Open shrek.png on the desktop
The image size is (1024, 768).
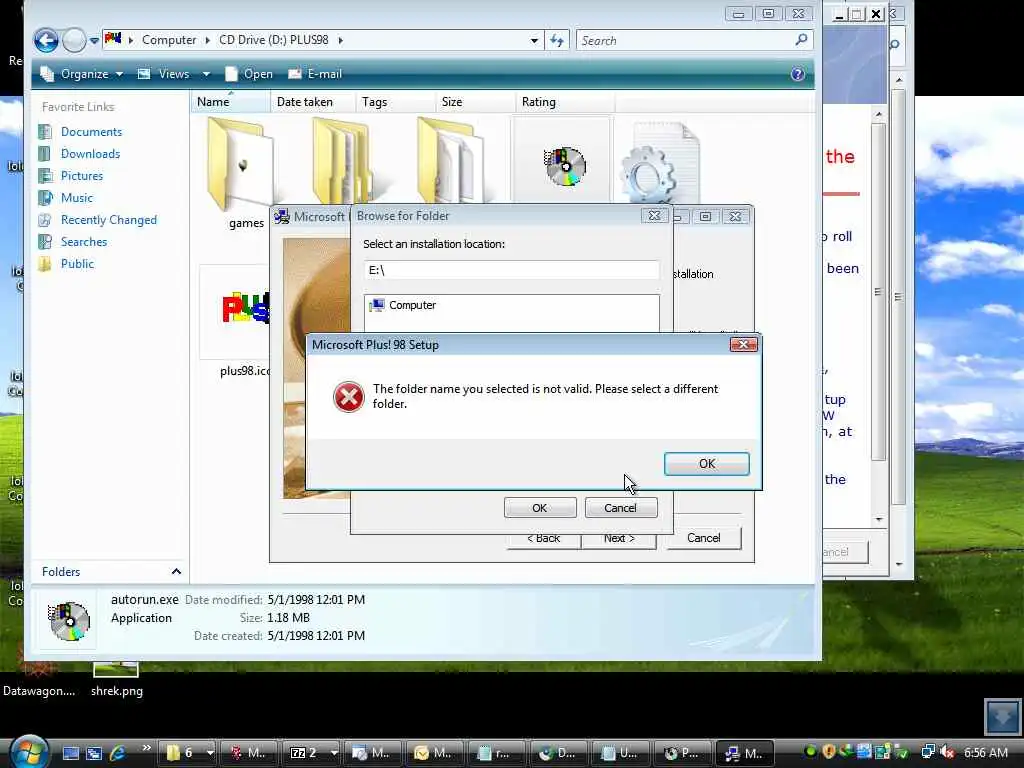click(116, 679)
